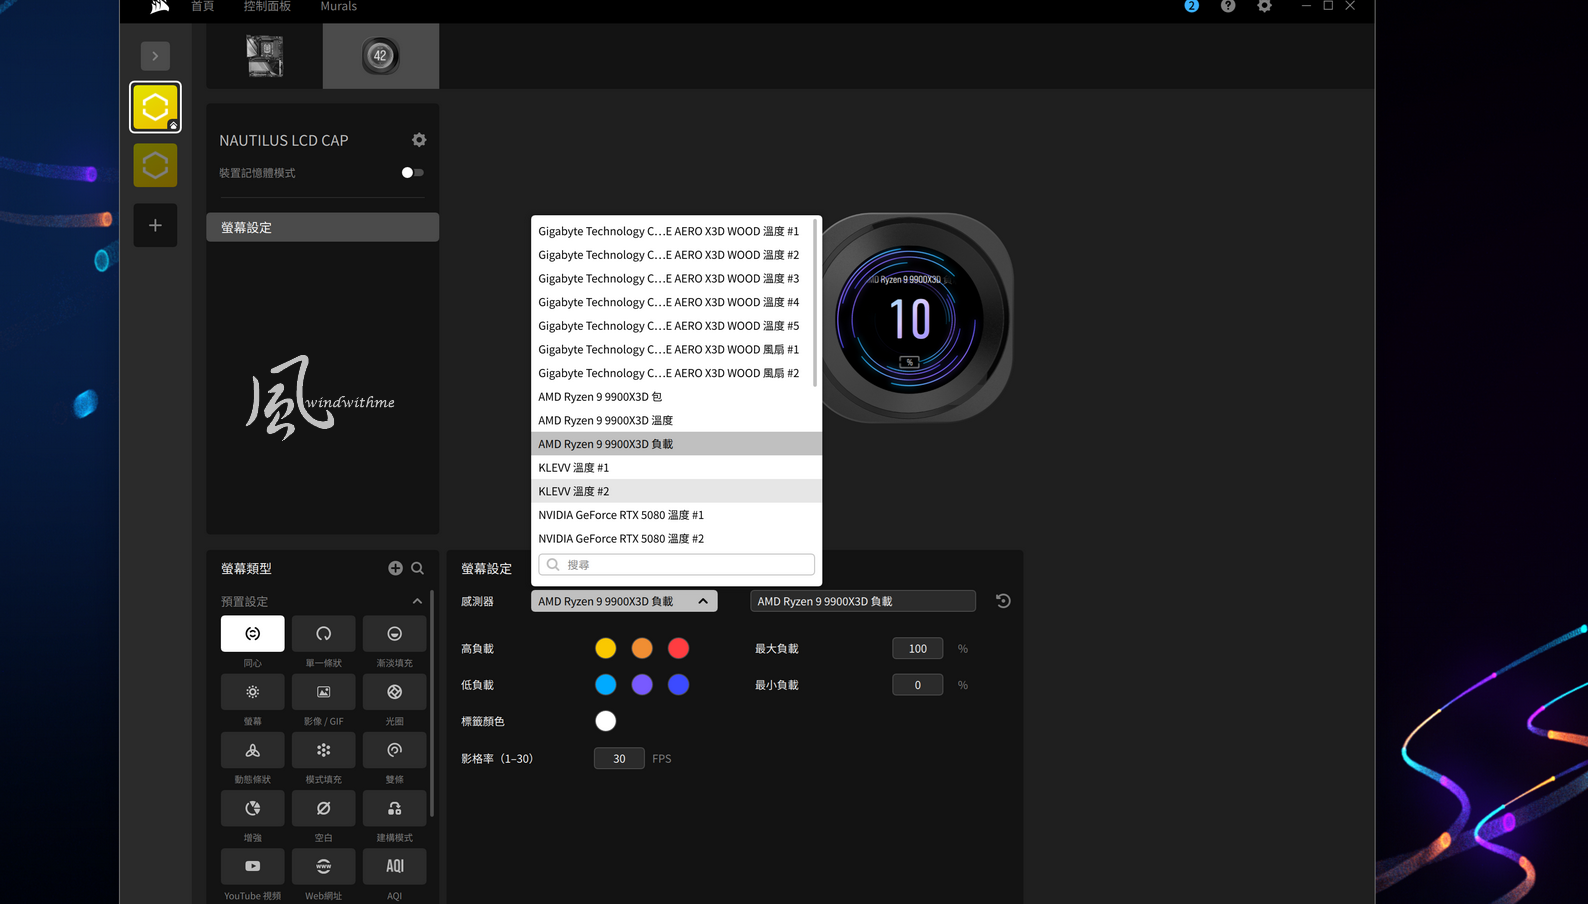Open the notifications badge showing 2
The width and height of the screenshot is (1588, 904).
click(x=1191, y=6)
